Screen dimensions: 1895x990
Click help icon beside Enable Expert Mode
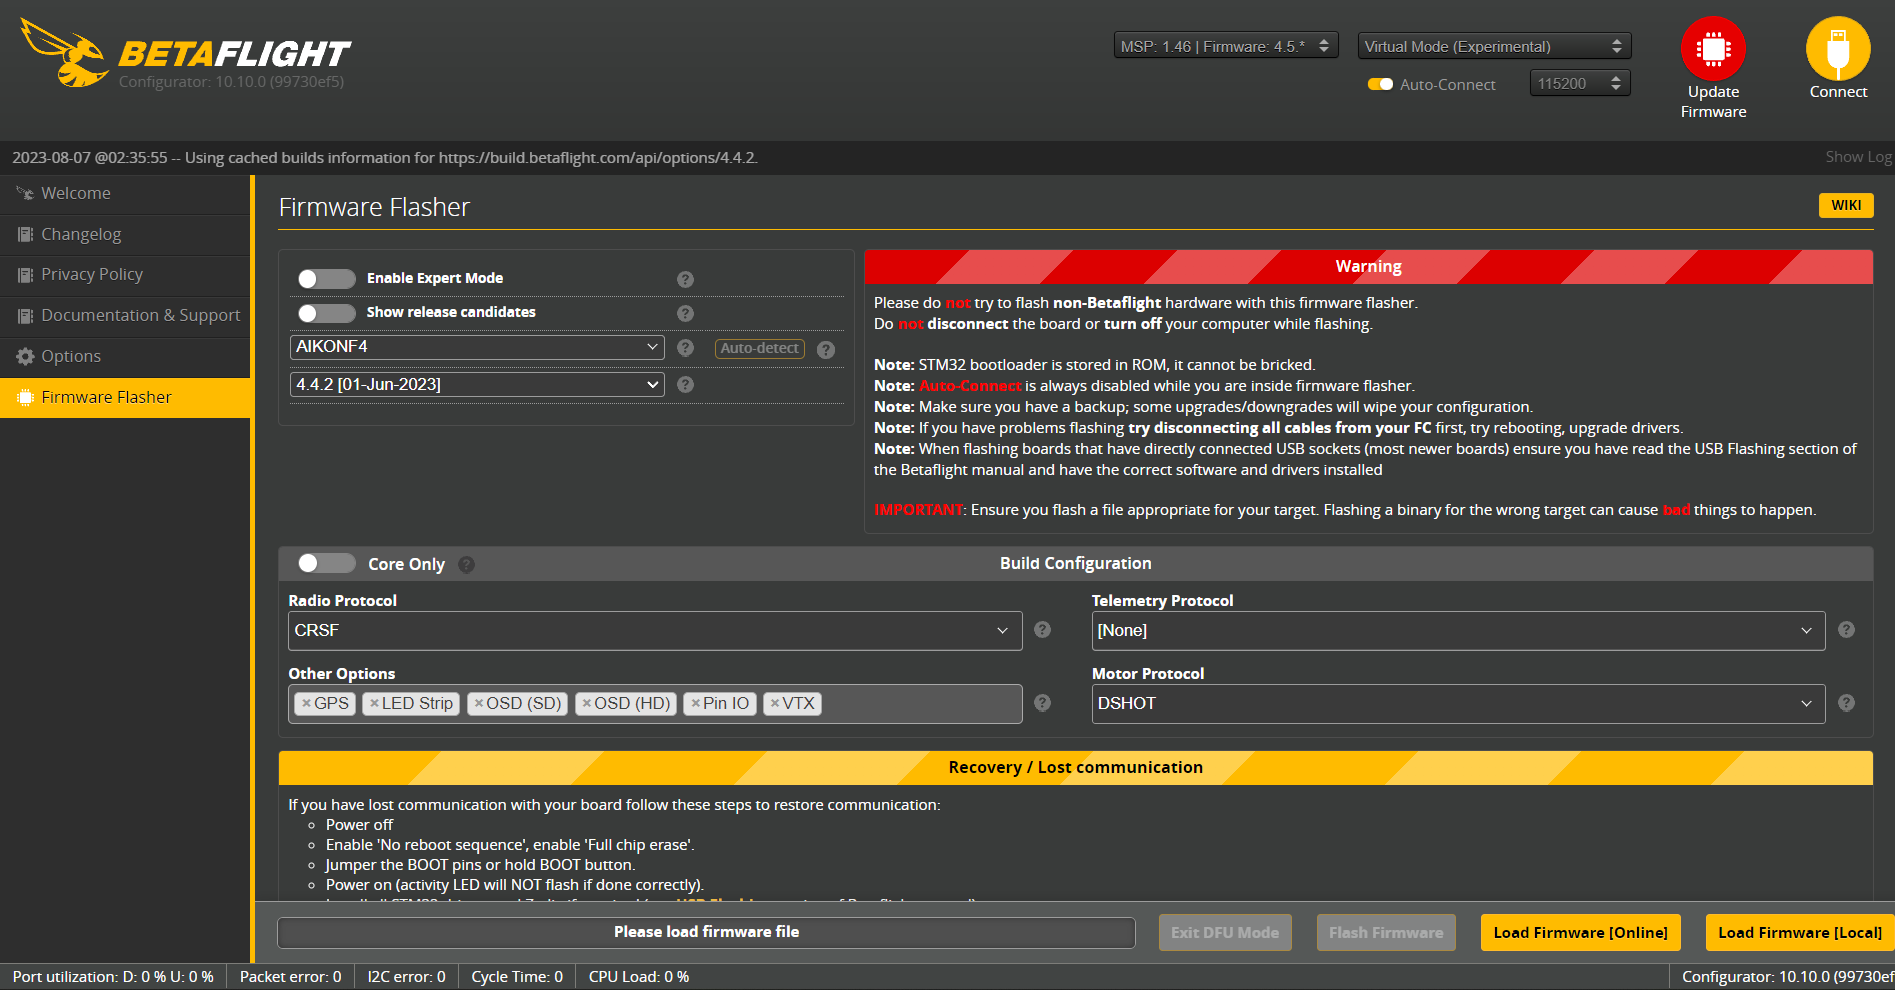[x=685, y=279]
